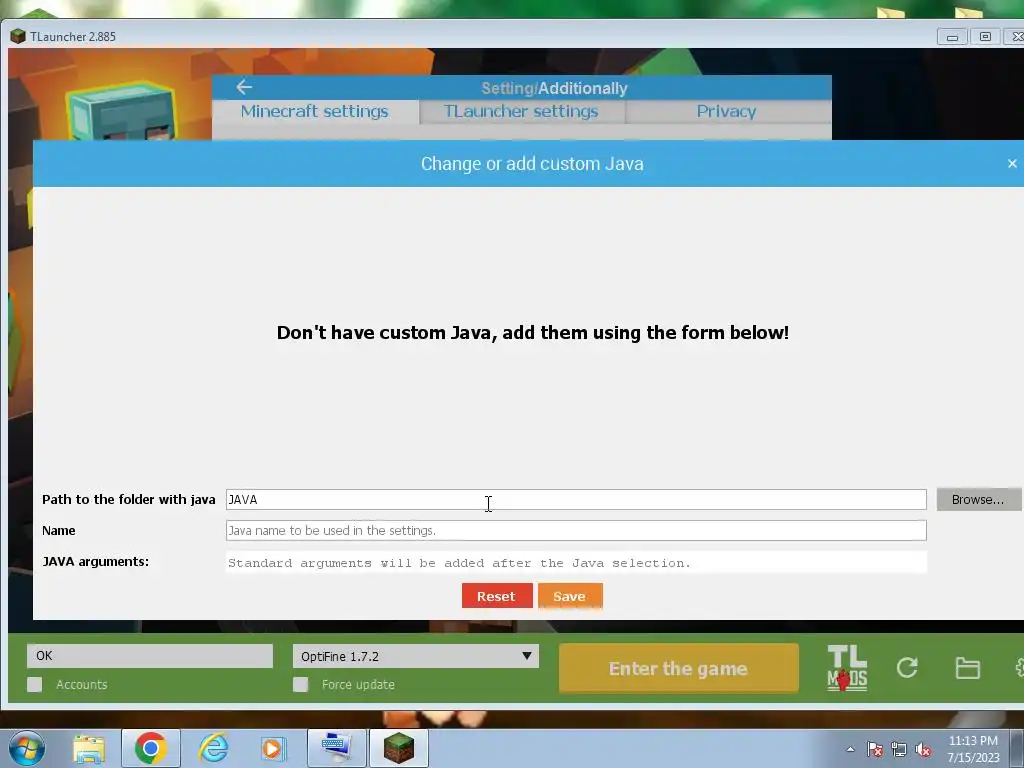The height and width of the screenshot is (768, 1024).
Task: Open Internet Explorer from taskbar
Action: (x=214, y=748)
